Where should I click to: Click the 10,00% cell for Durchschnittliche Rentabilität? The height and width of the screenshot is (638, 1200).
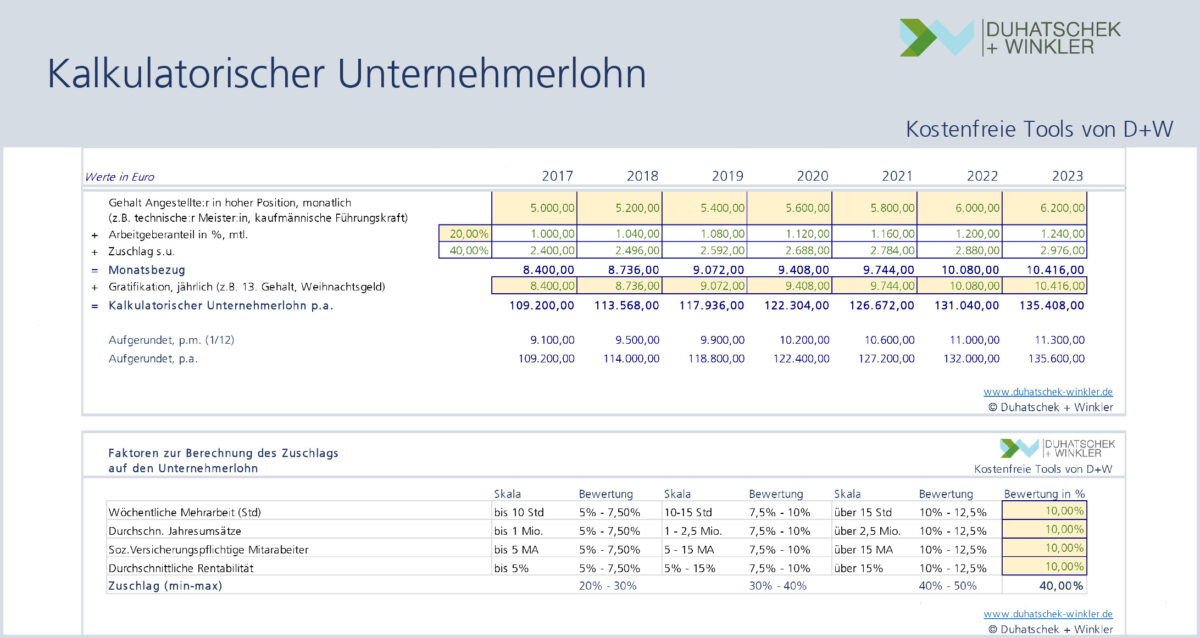point(1045,566)
